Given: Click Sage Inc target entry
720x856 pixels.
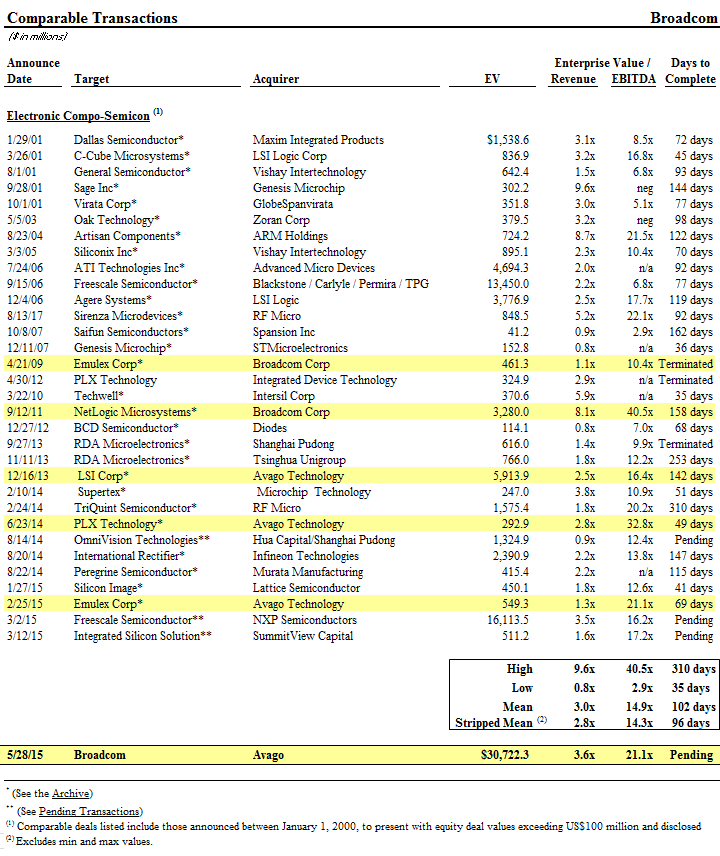Looking at the screenshot, I should point(96,188).
